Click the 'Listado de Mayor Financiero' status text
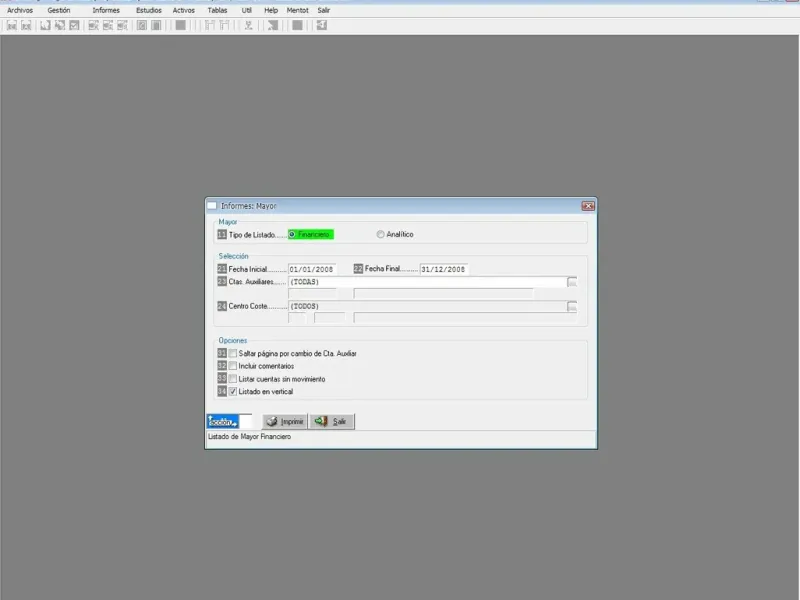Viewport: 800px width, 600px height. click(x=249, y=437)
